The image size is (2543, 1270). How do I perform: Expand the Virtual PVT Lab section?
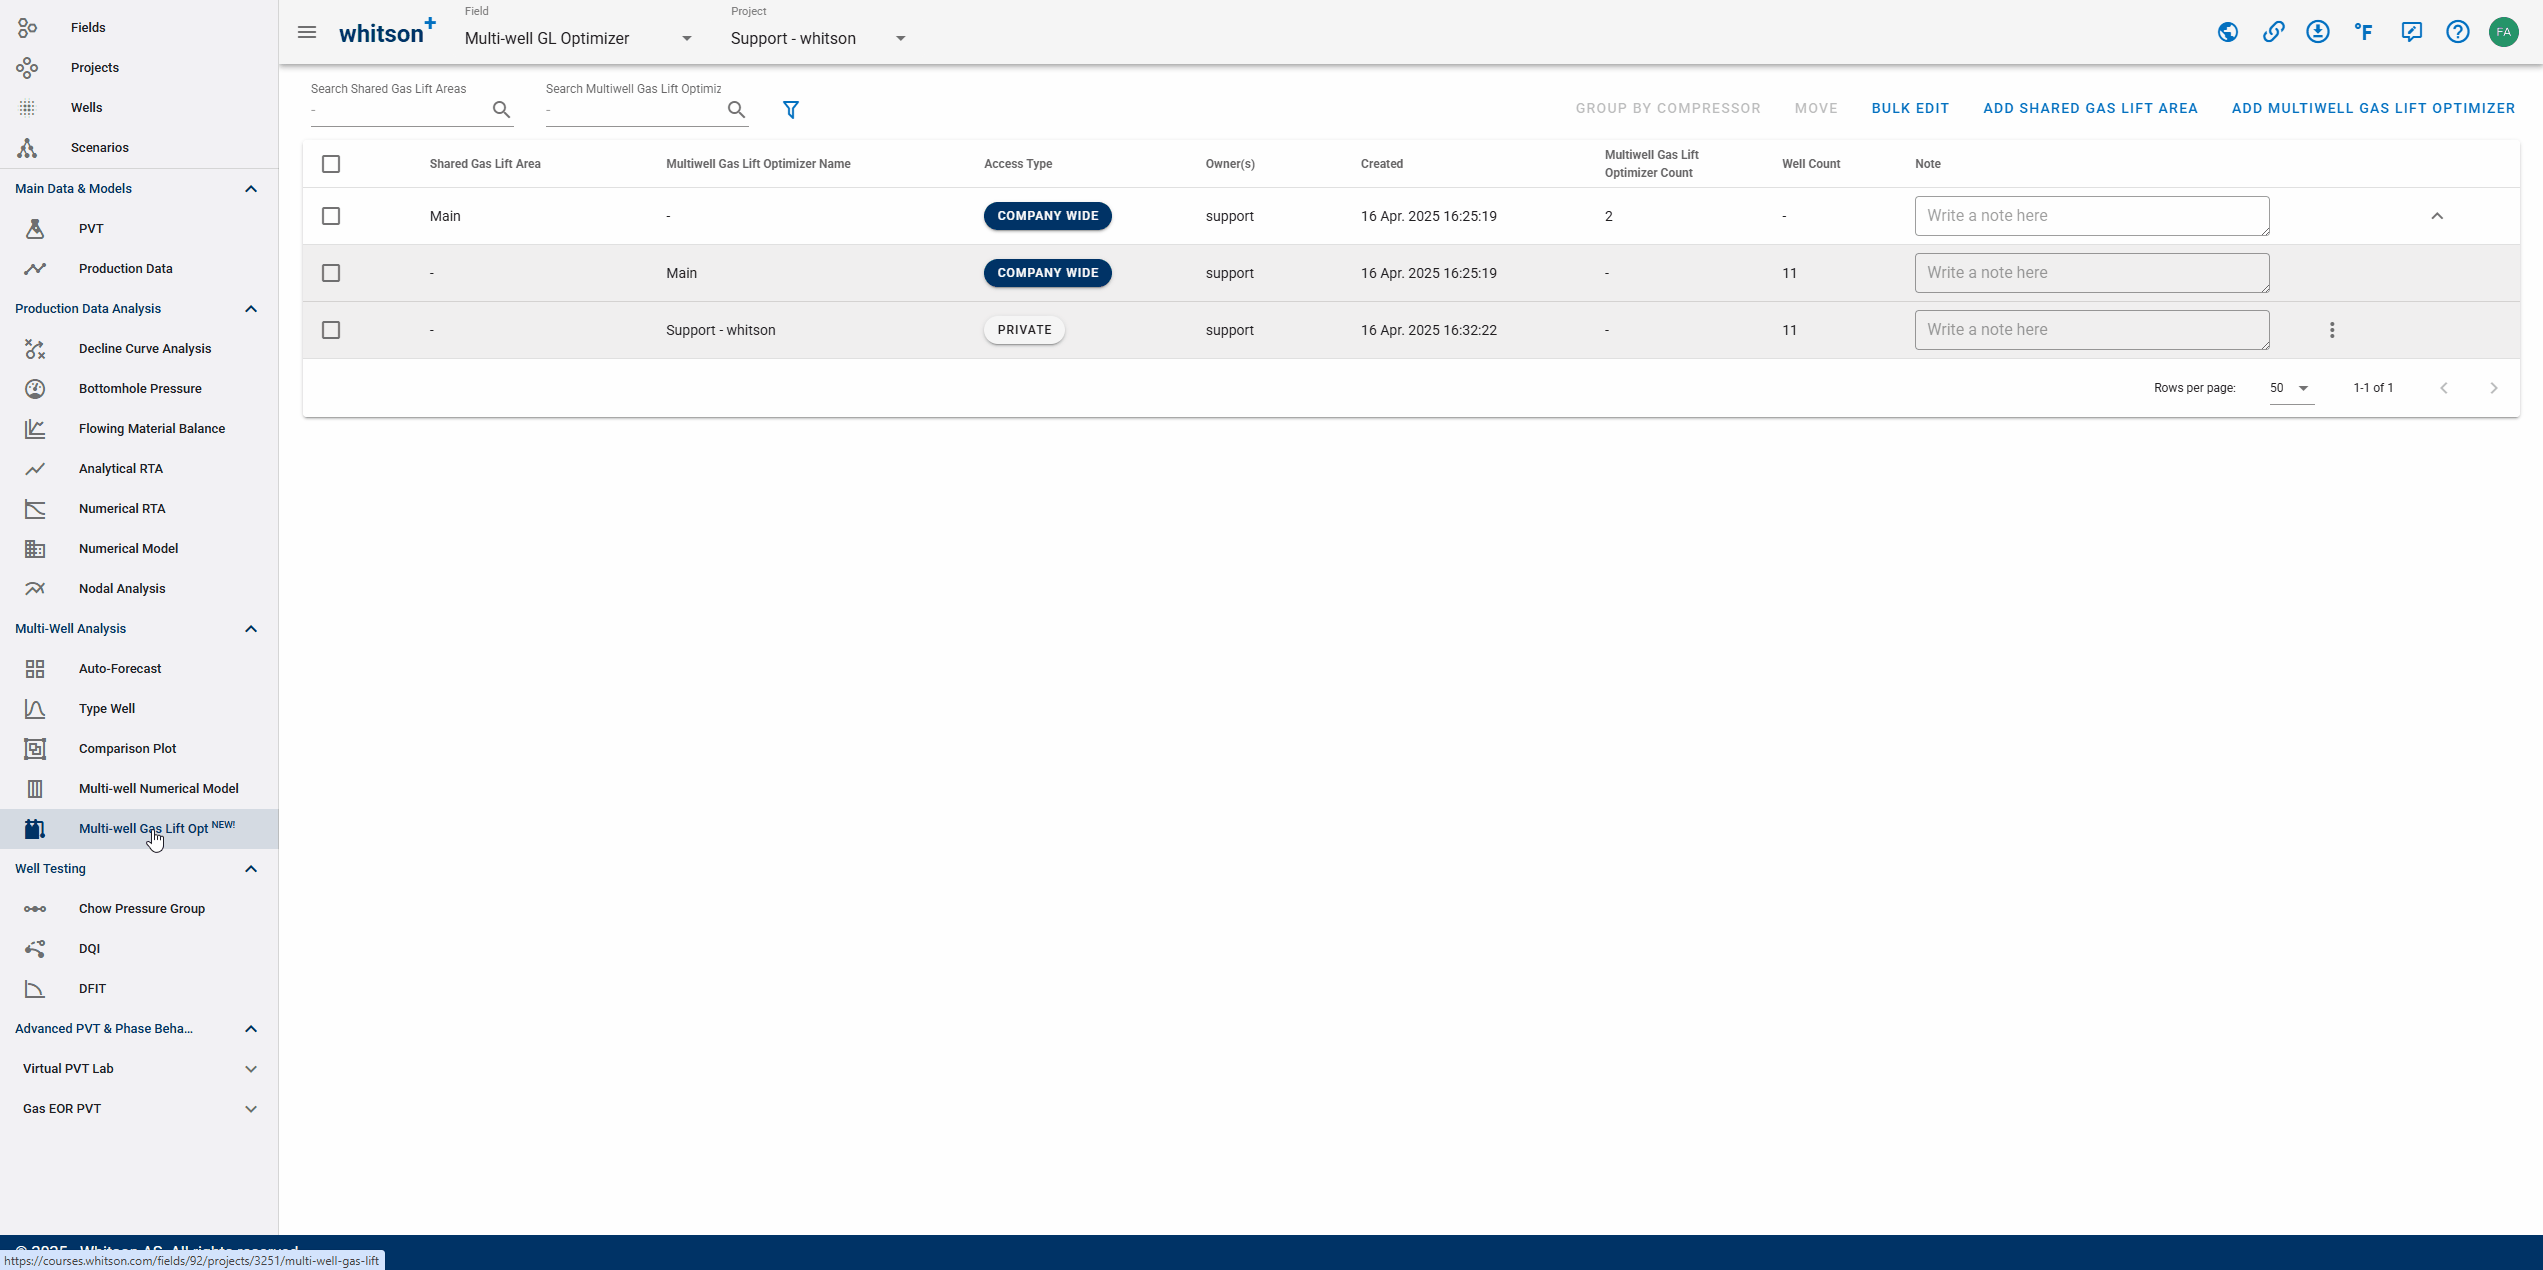(x=251, y=1068)
